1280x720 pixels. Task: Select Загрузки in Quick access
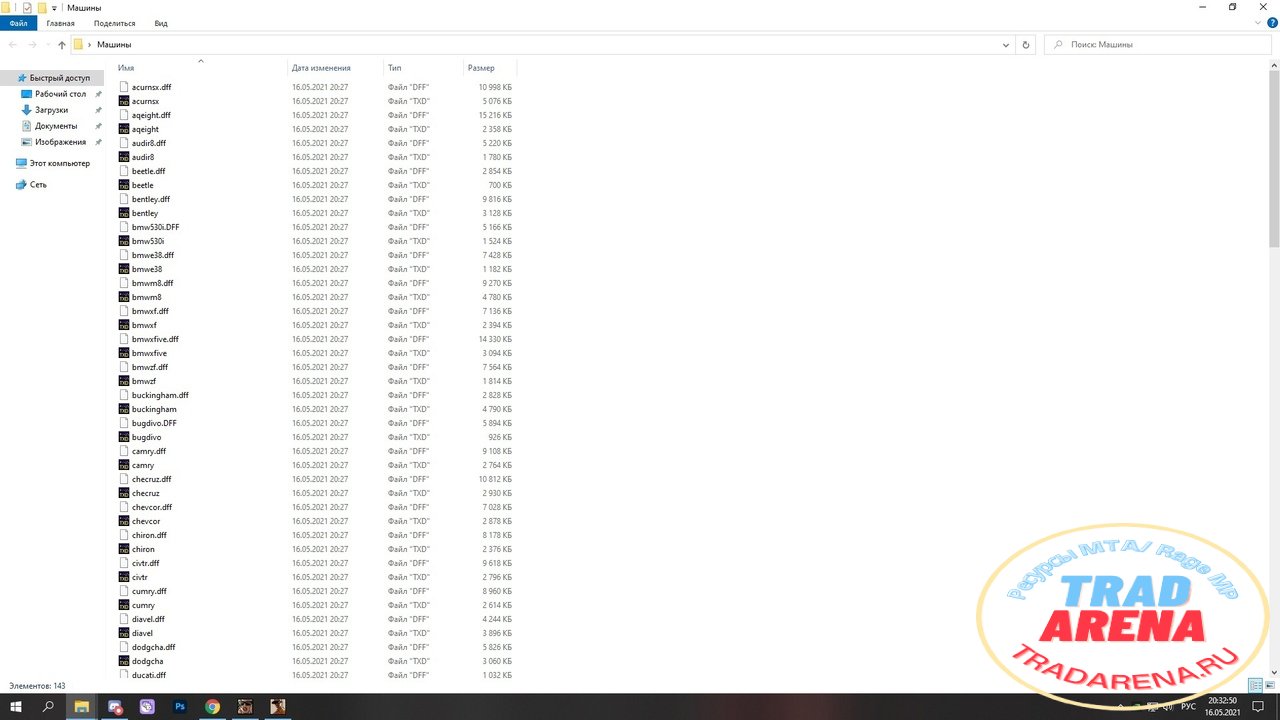pos(52,110)
